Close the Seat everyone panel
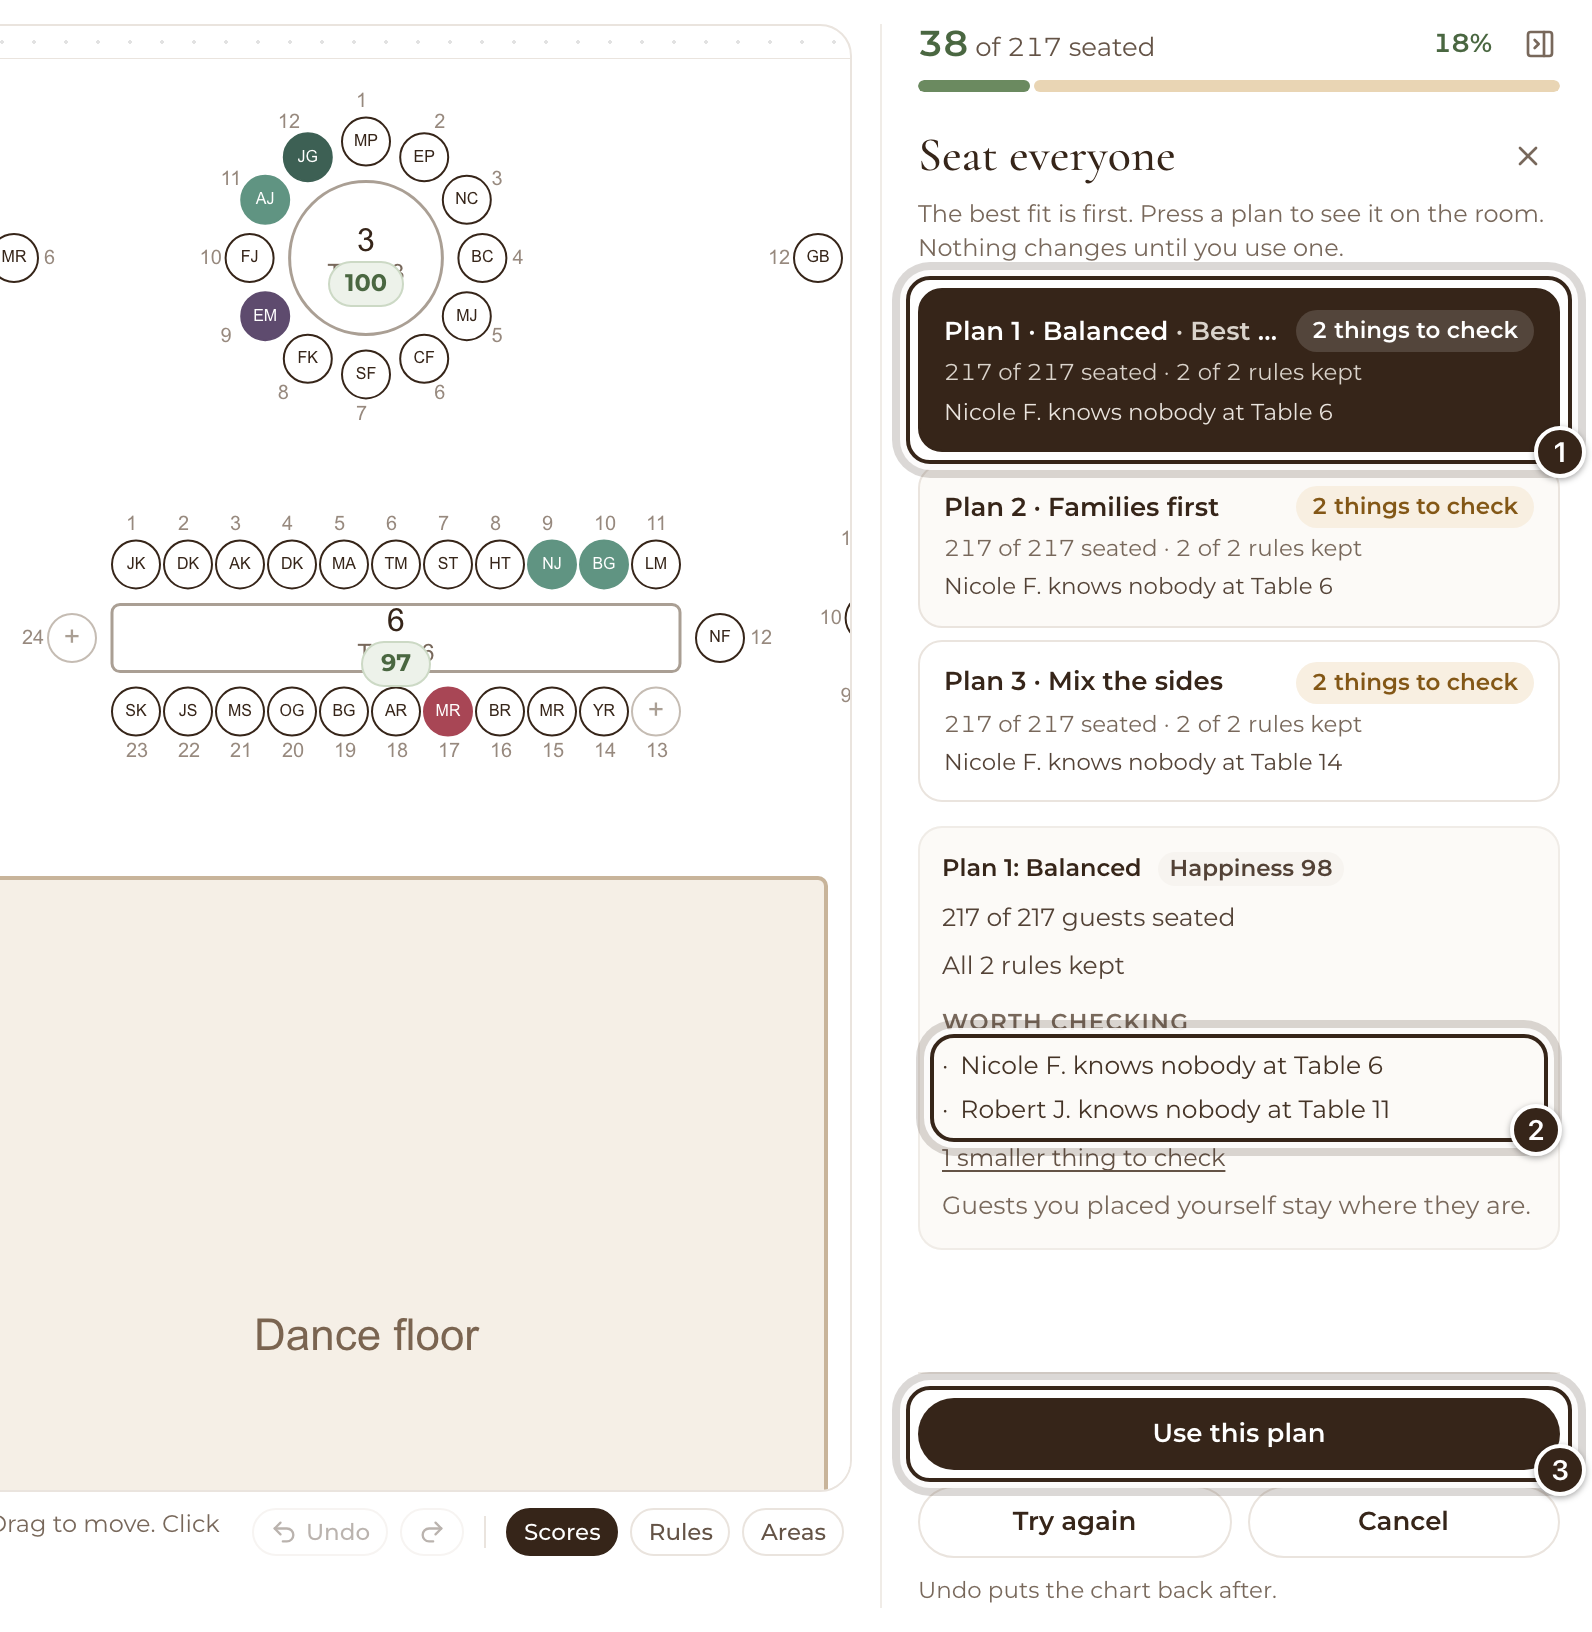Screen dimensions: 1592x1632 point(1527,156)
